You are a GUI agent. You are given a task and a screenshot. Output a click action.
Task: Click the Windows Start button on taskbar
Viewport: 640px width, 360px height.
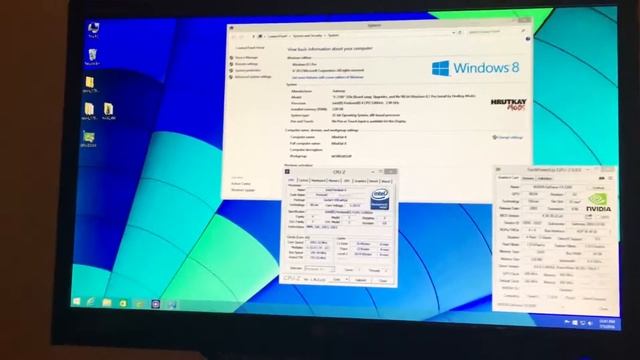tap(76, 301)
